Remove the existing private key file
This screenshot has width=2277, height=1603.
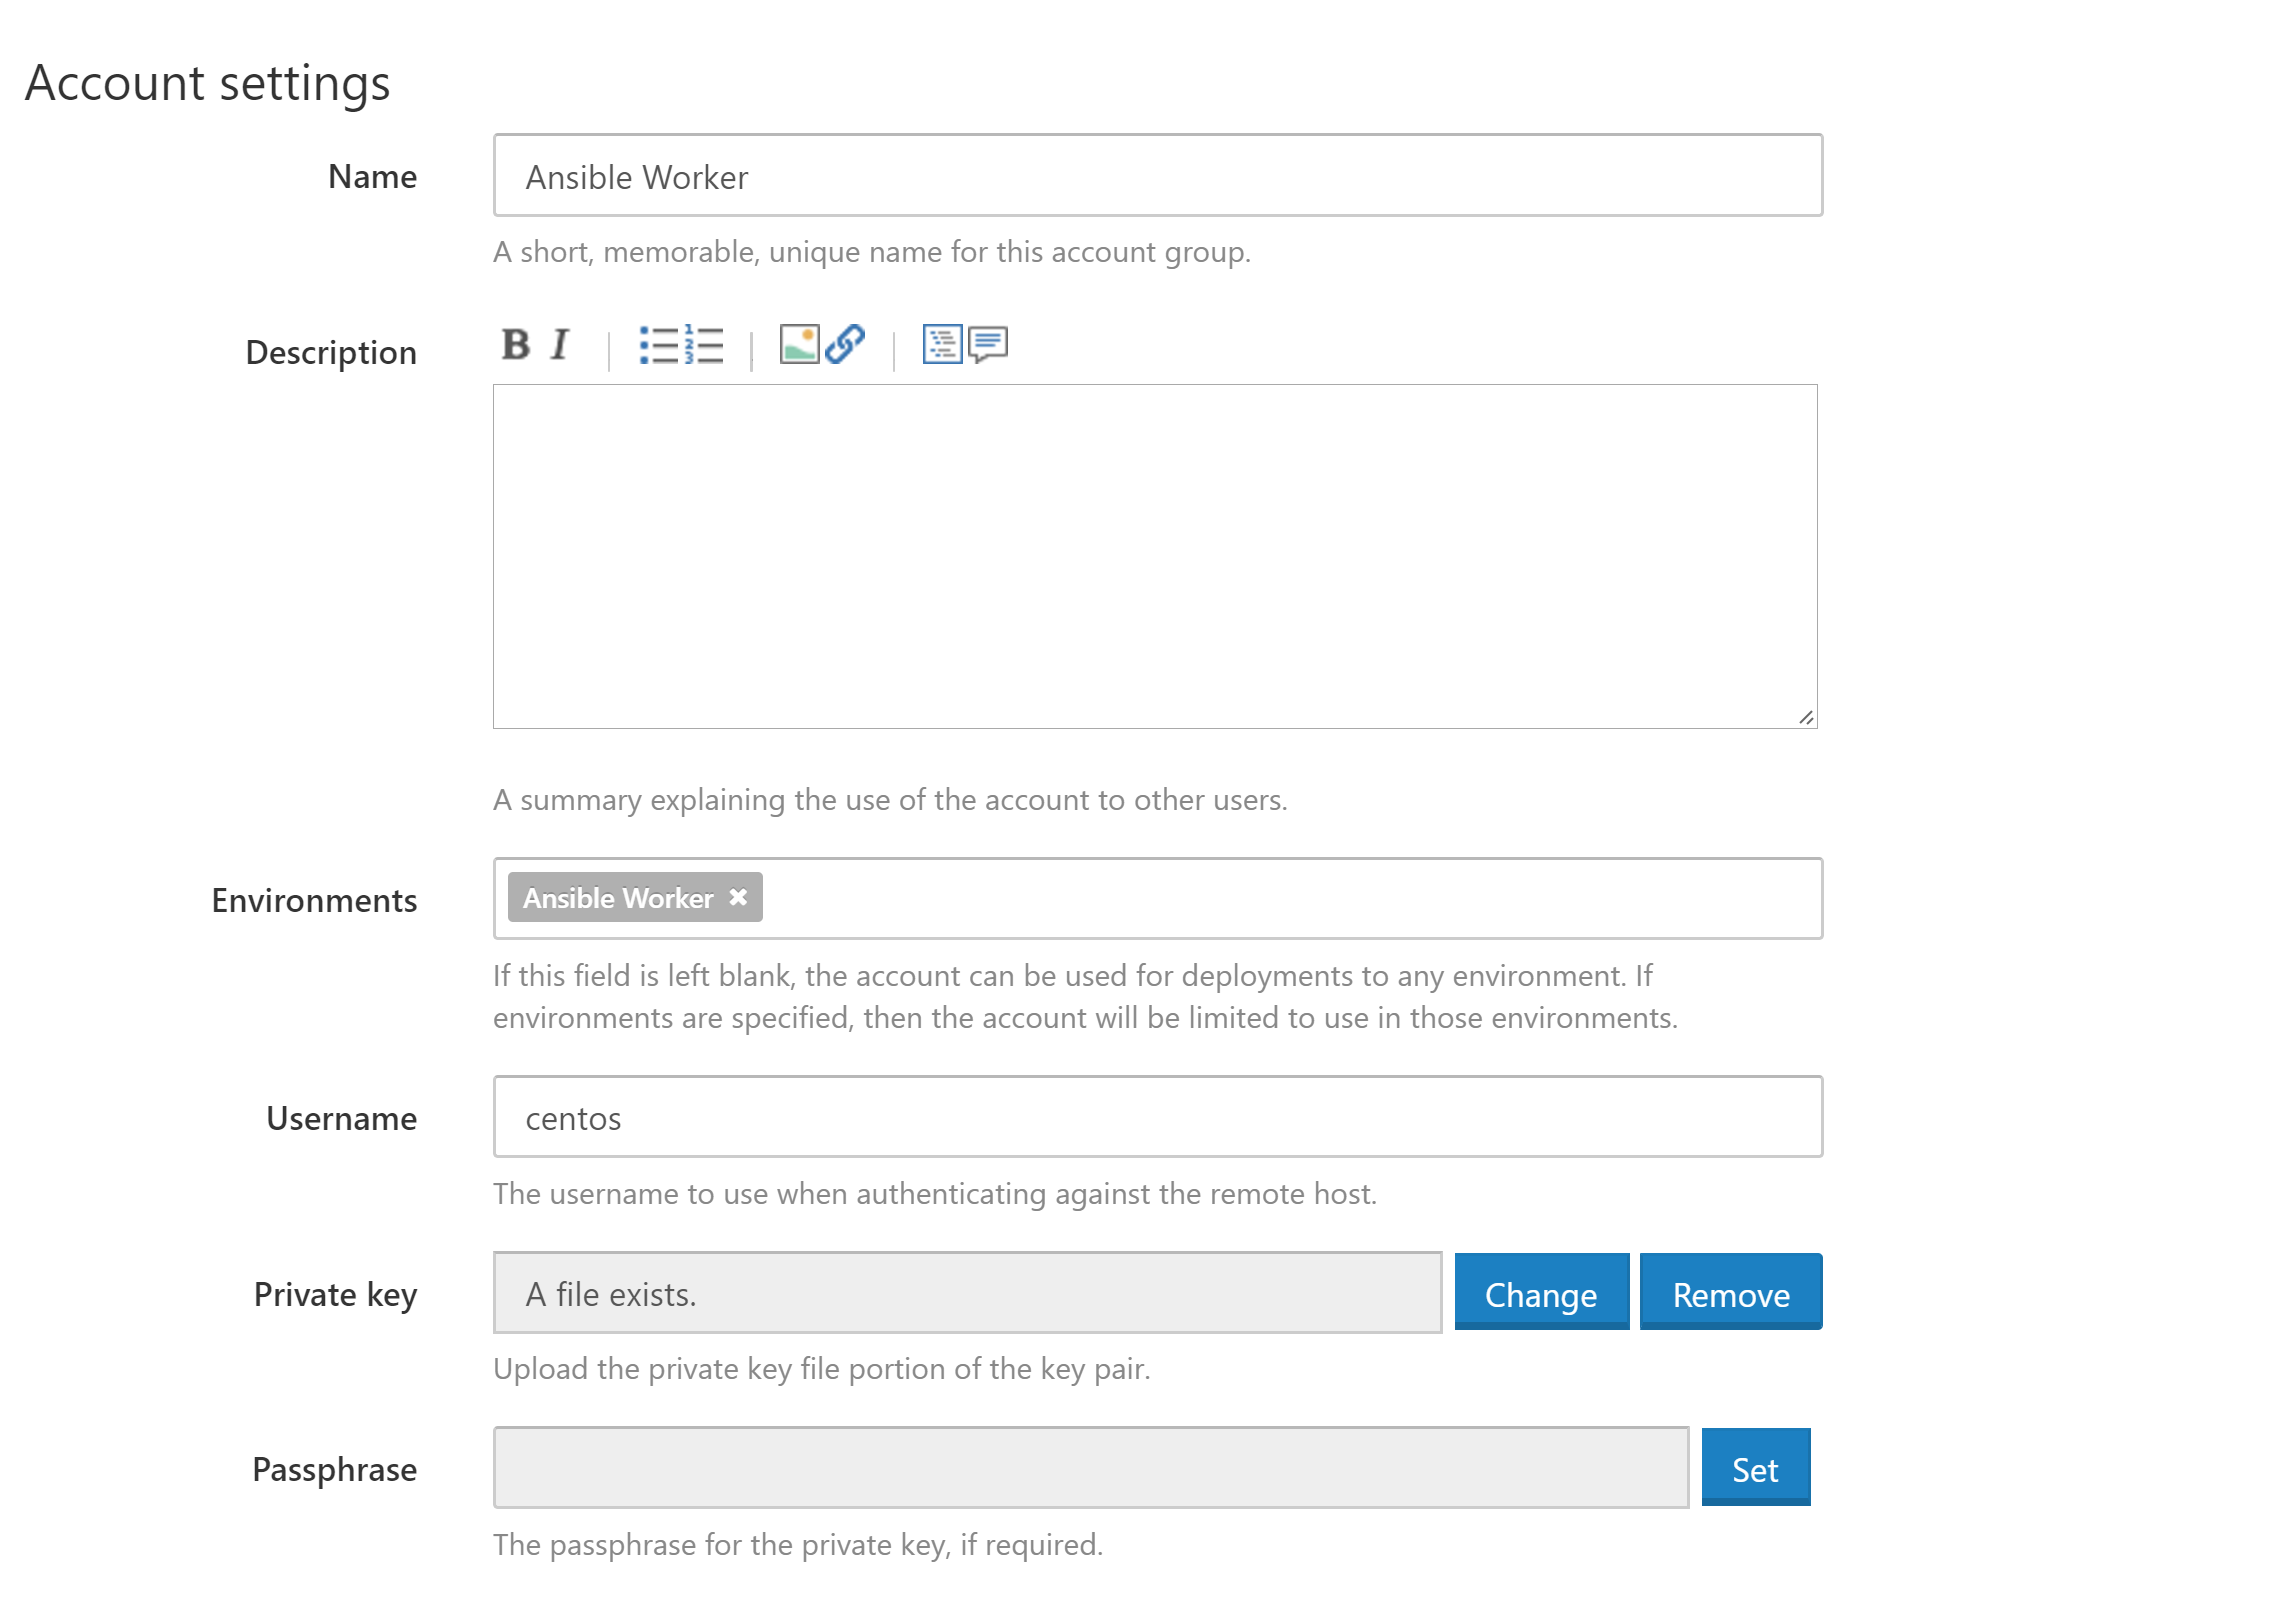tap(1729, 1294)
